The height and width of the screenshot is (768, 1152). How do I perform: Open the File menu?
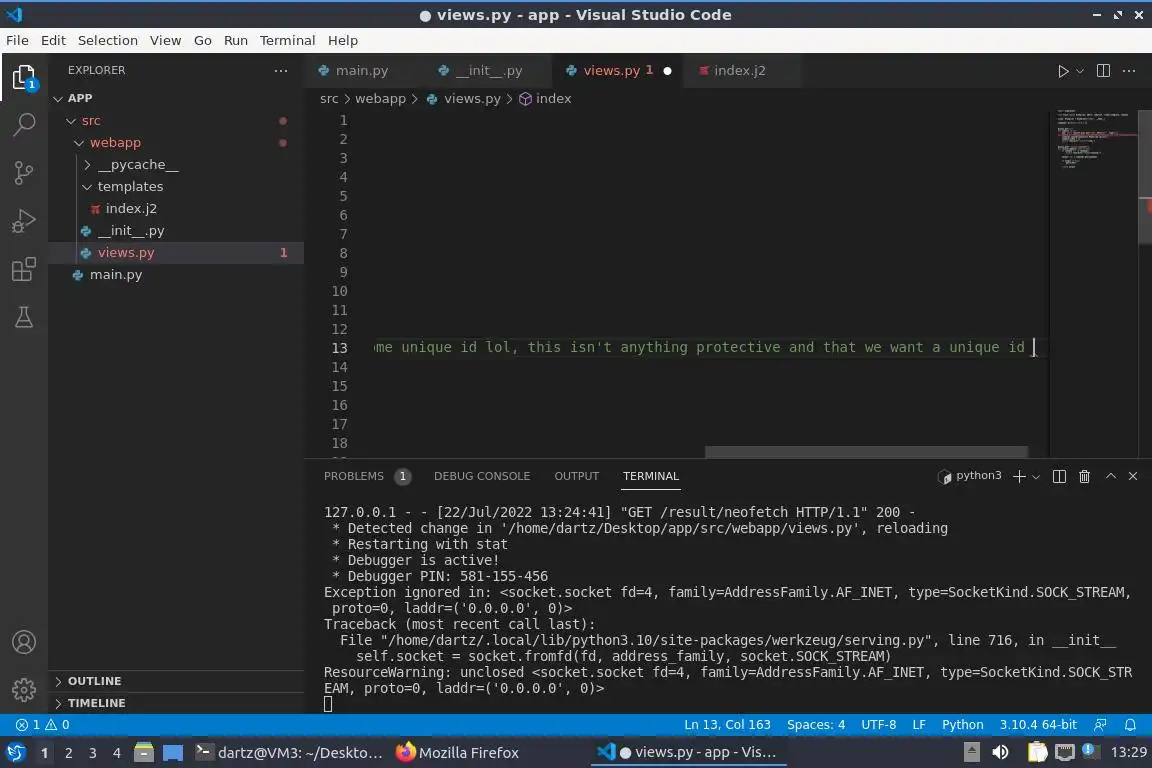coord(18,40)
